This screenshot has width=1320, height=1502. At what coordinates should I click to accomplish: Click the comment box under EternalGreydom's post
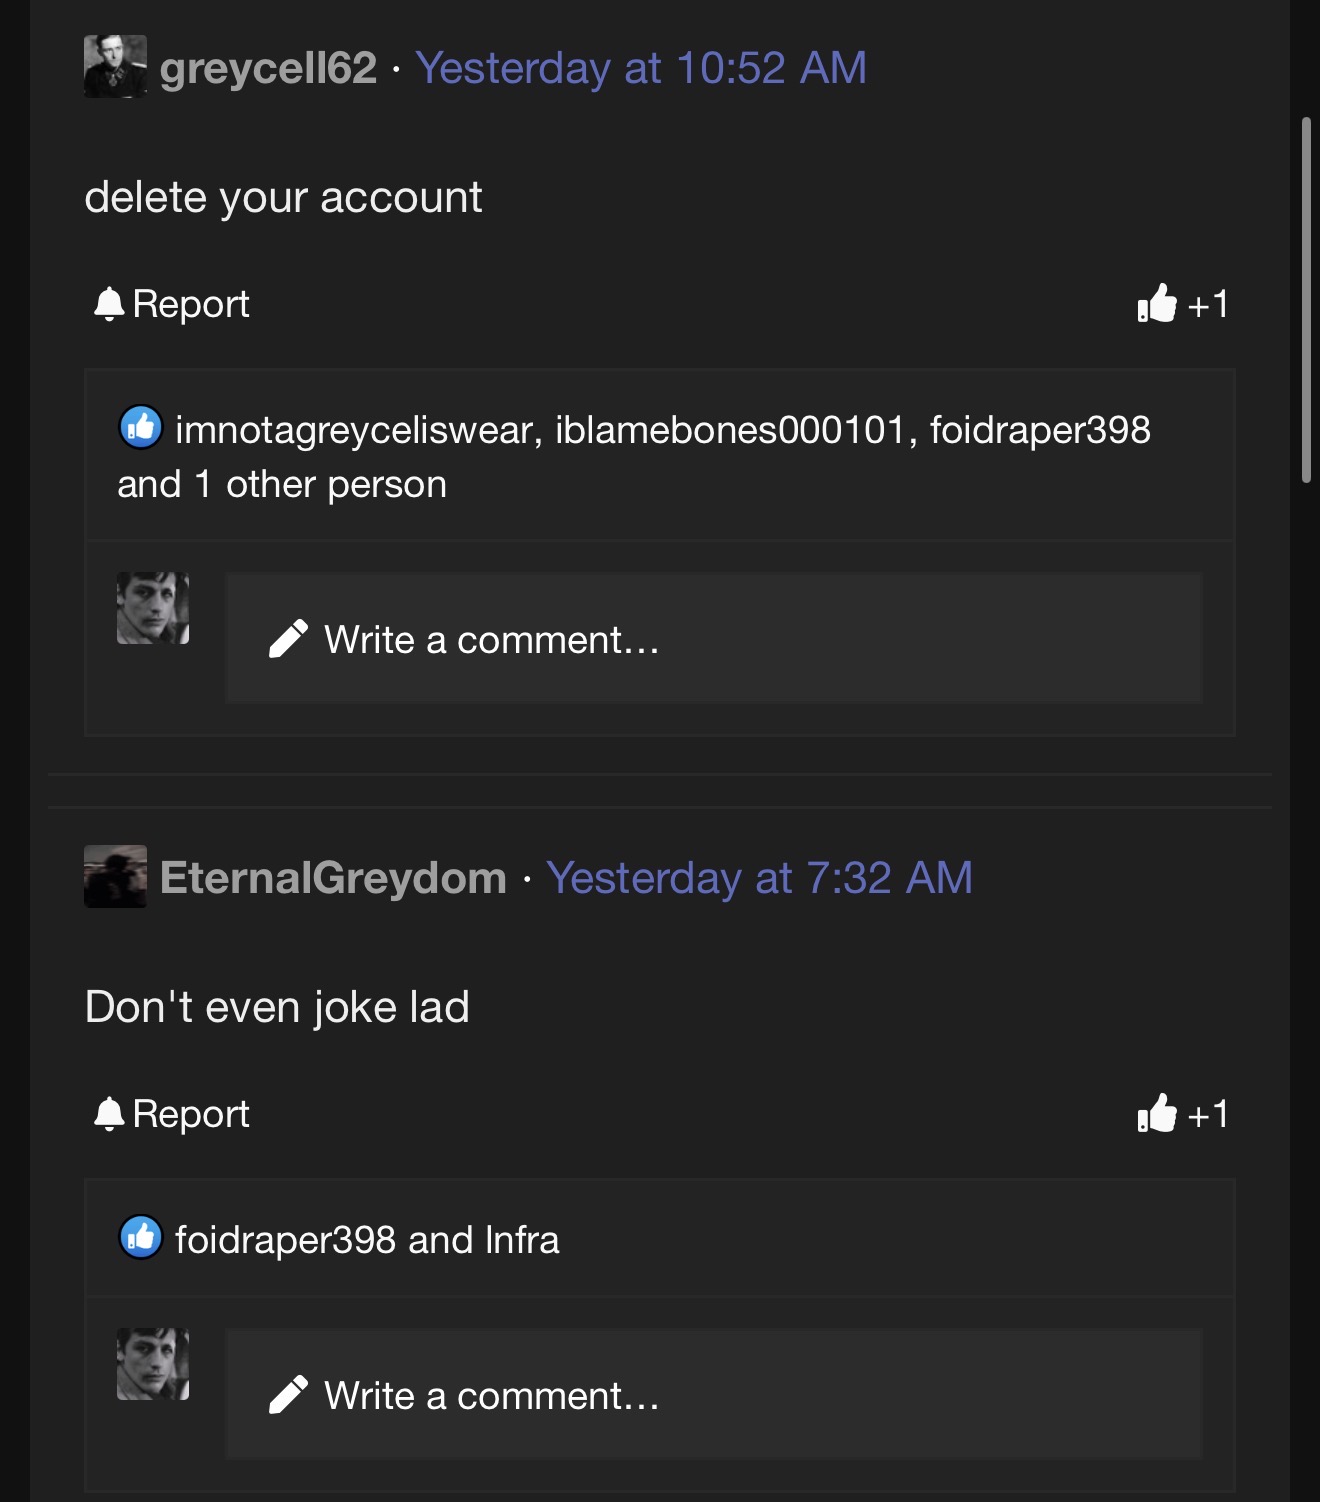pyautogui.click(x=712, y=1395)
